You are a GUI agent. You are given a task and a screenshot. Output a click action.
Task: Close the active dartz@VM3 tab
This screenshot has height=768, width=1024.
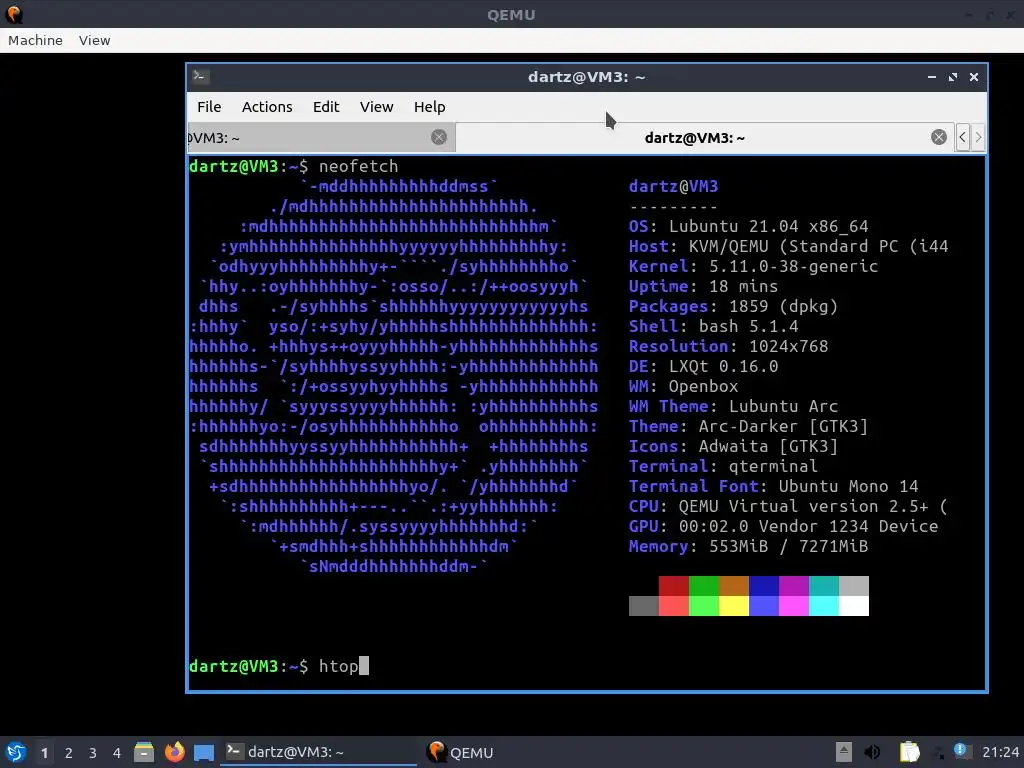[938, 137]
